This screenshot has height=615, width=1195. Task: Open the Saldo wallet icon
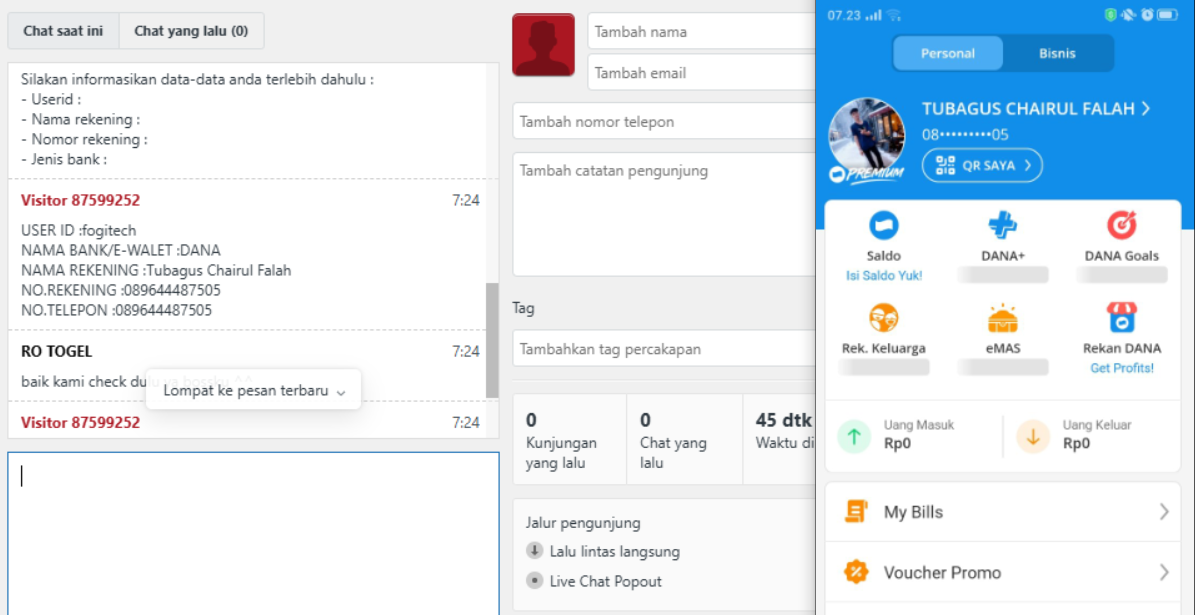(x=884, y=225)
